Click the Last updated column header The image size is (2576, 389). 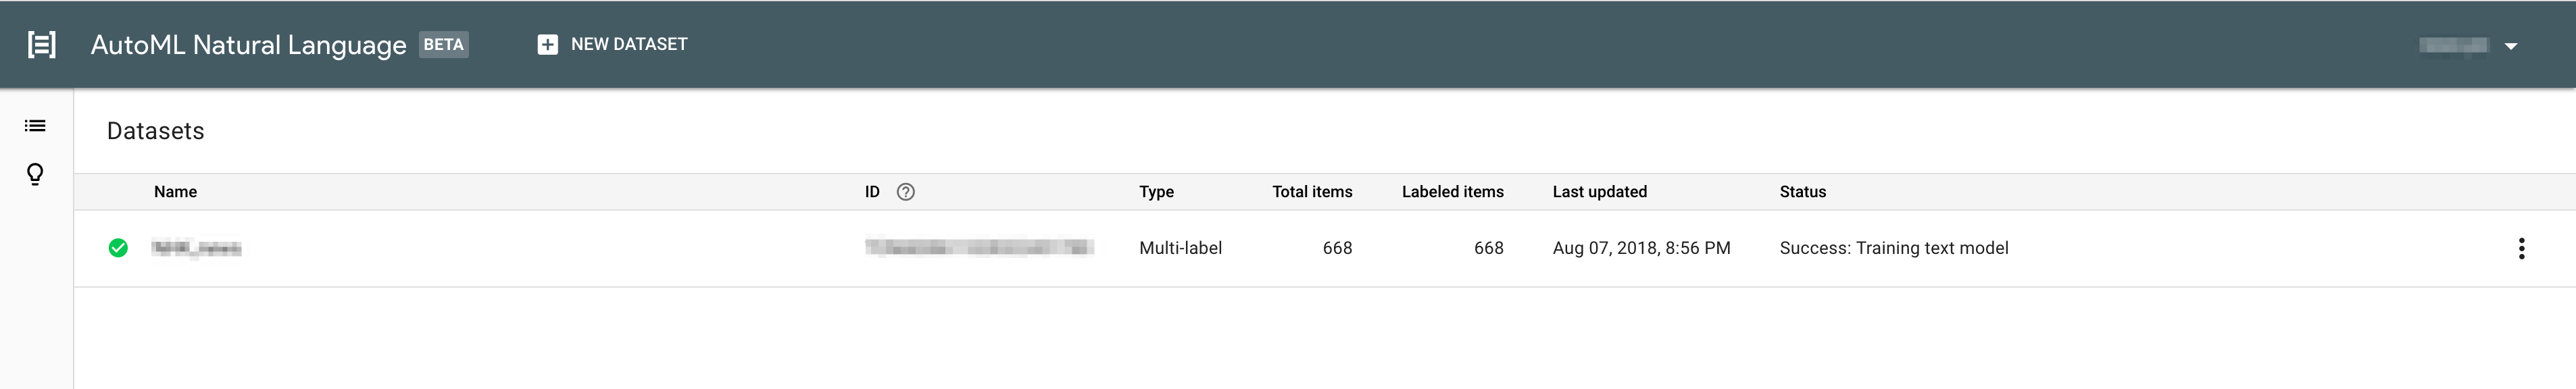(x=1599, y=192)
